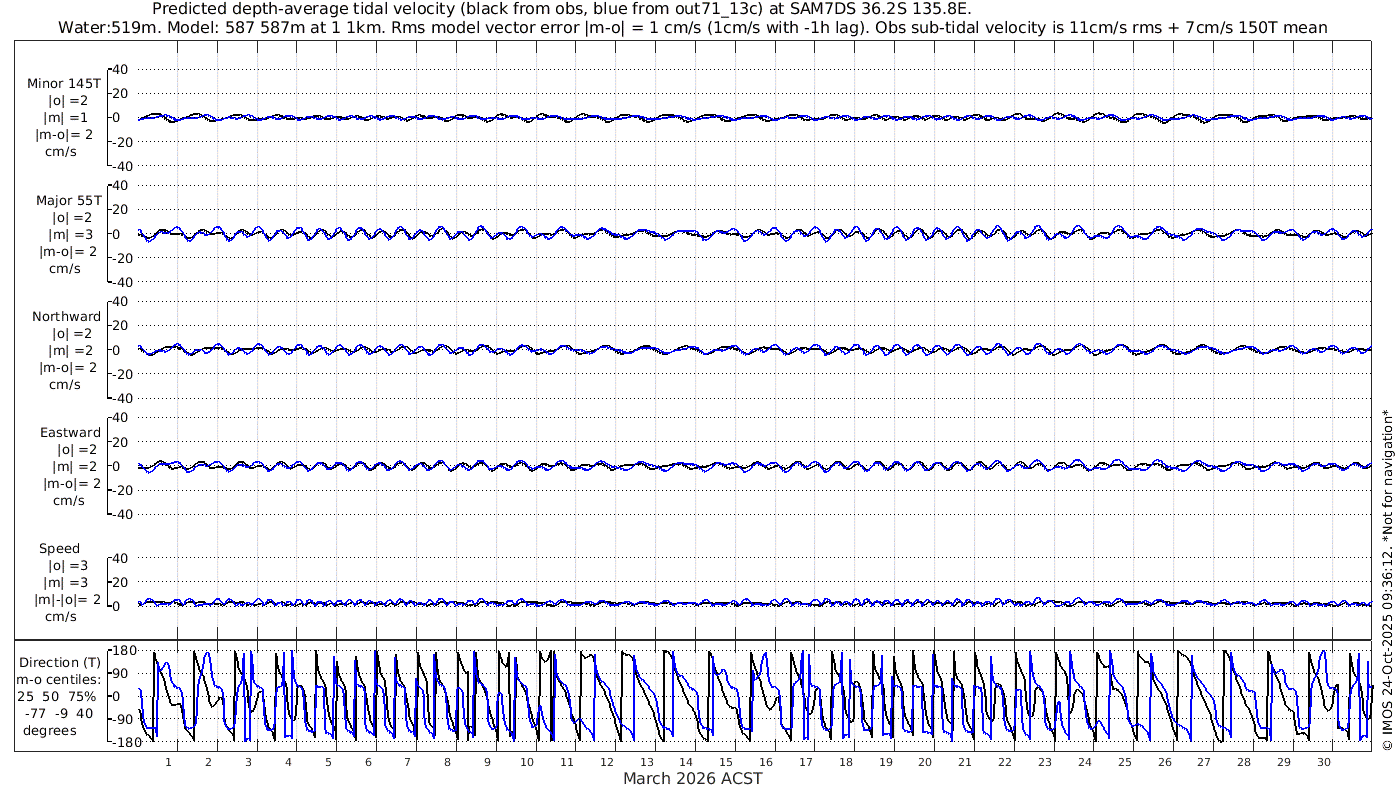Click the 'degrees' unit label in the Direction panel
Screen dimensions: 1400x800
click(50, 730)
